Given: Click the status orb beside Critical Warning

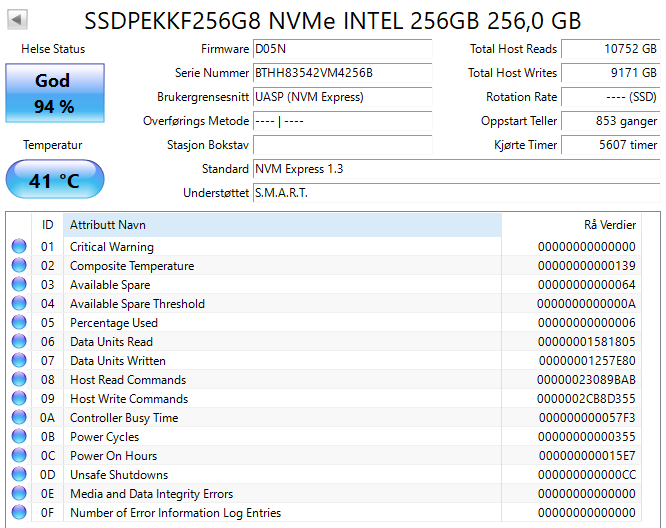Looking at the screenshot, I should coord(19,247).
